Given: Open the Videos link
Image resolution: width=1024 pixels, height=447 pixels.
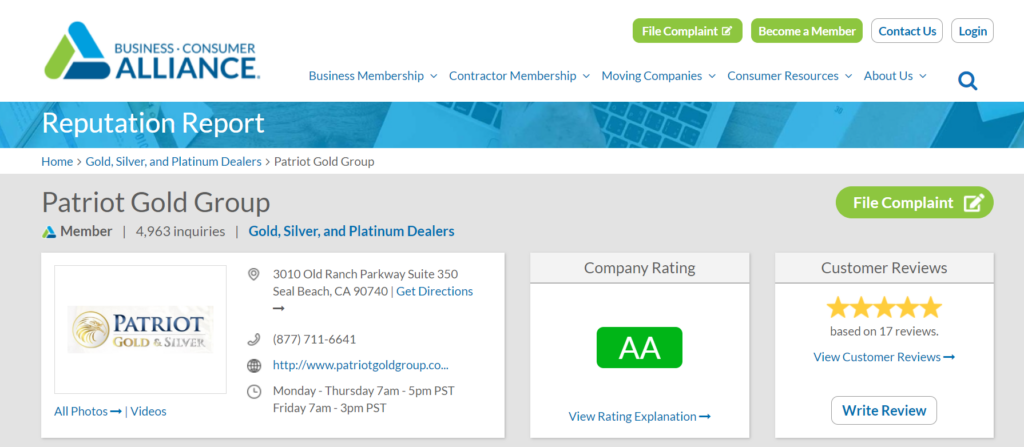Looking at the screenshot, I should [148, 412].
